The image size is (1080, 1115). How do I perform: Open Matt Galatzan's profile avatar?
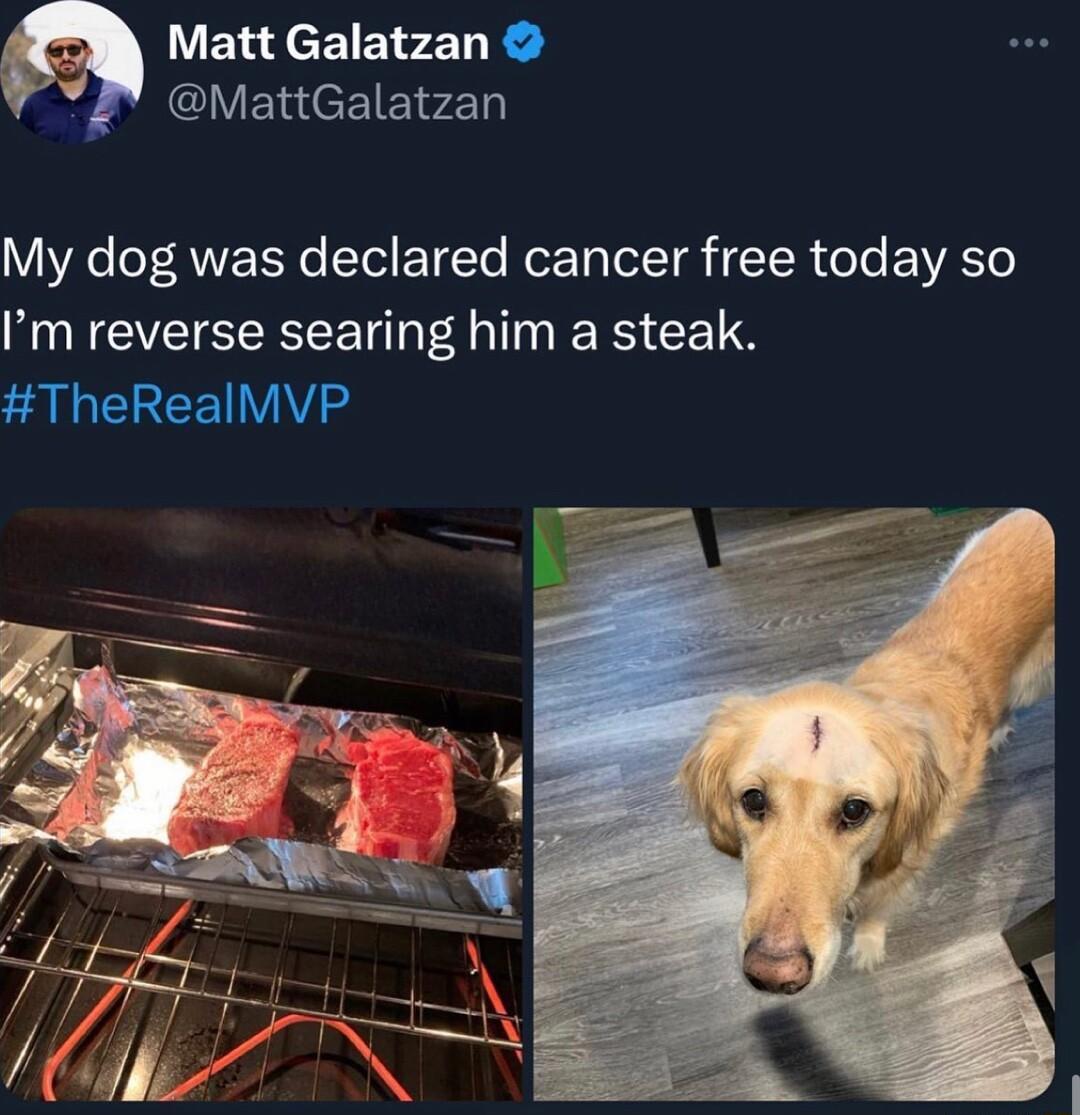(71, 72)
